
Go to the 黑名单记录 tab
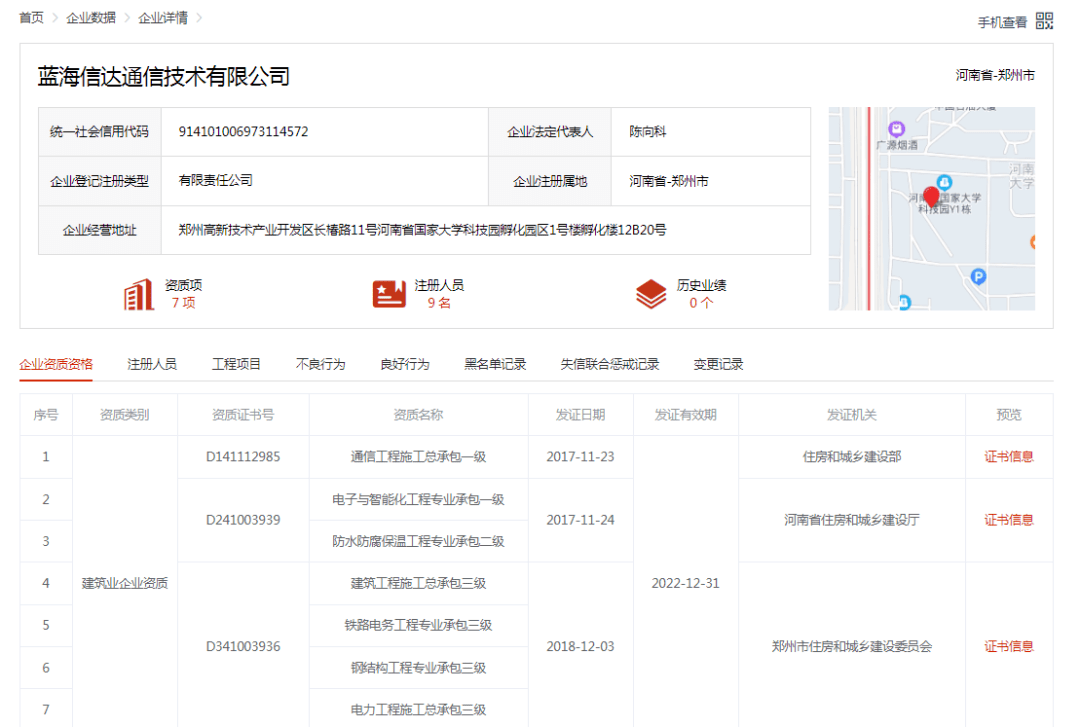[x=495, y=364]
